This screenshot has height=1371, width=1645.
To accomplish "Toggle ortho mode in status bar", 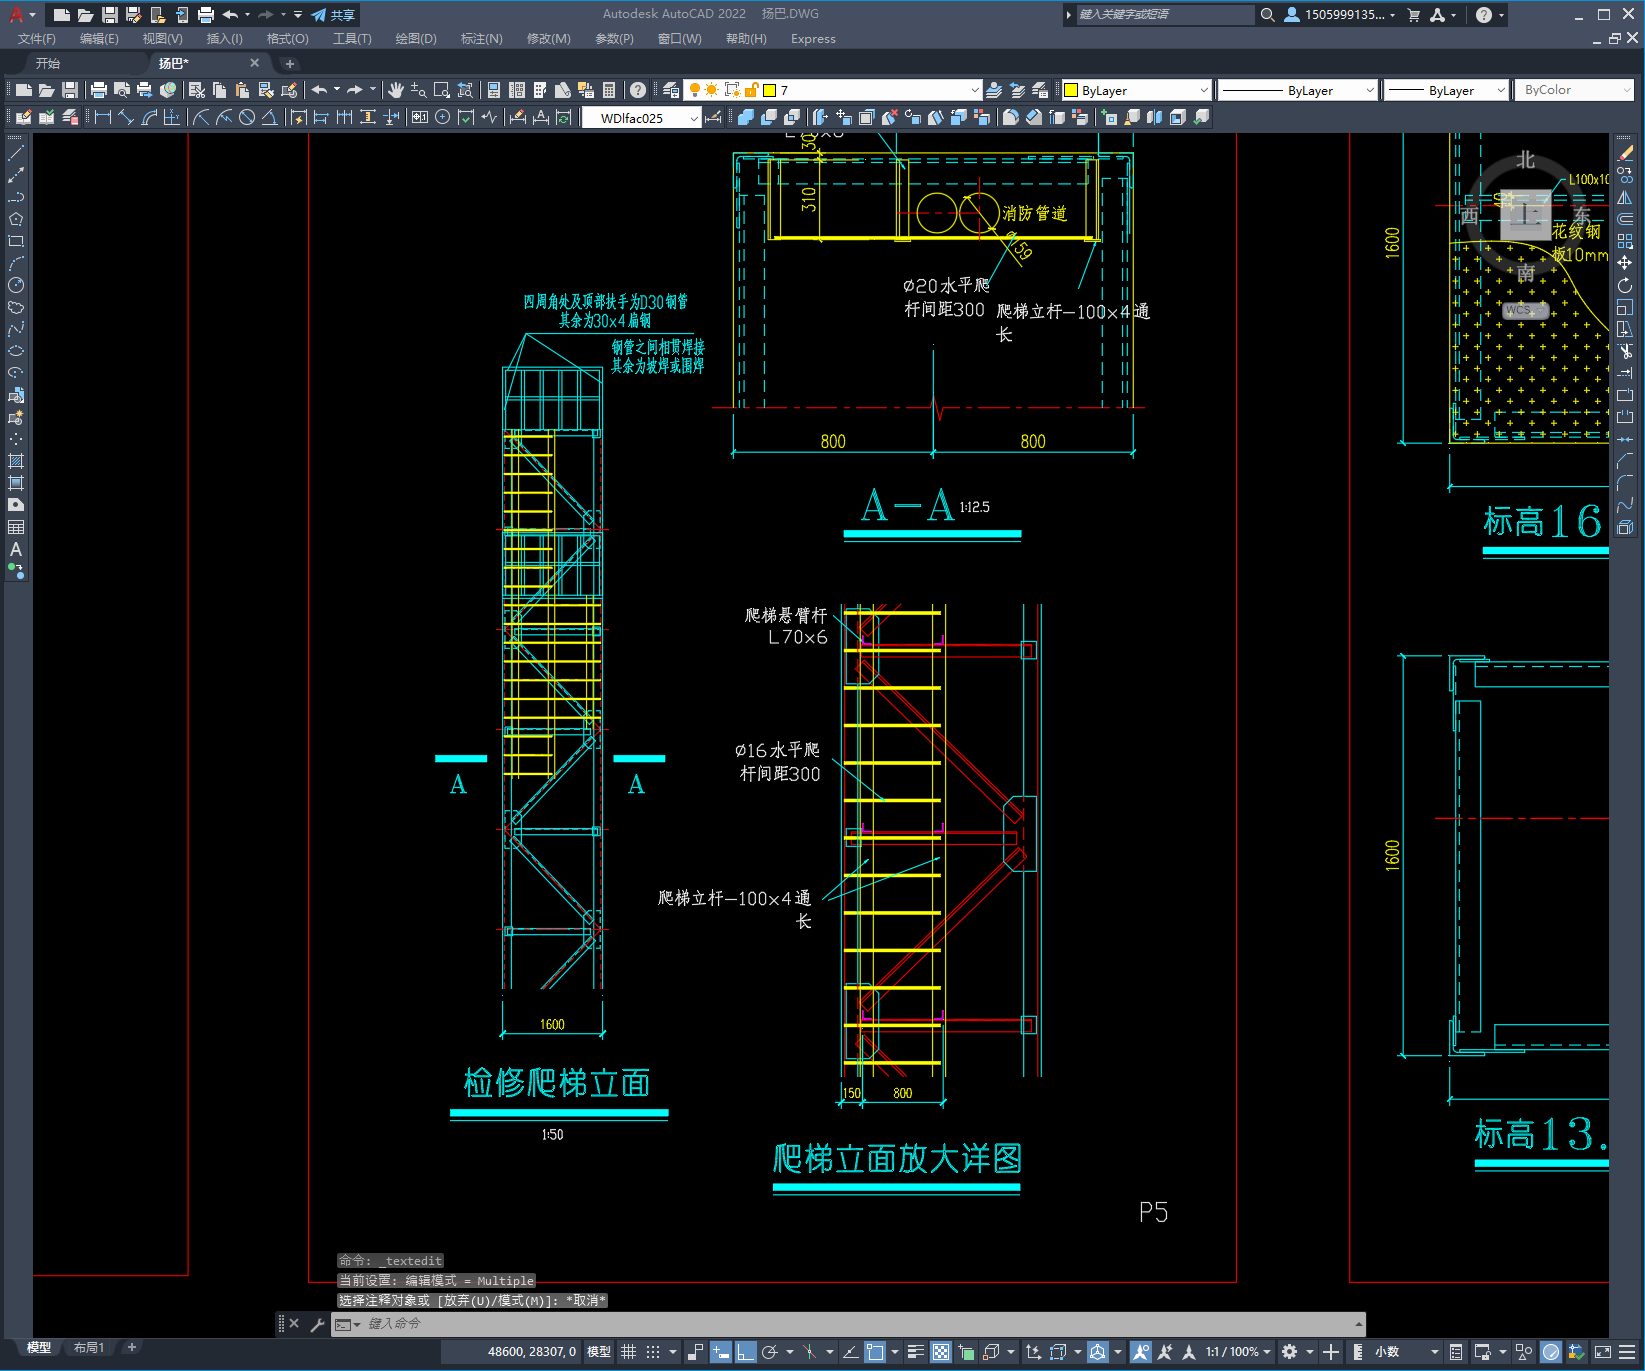I will (x=746, y=1352).
